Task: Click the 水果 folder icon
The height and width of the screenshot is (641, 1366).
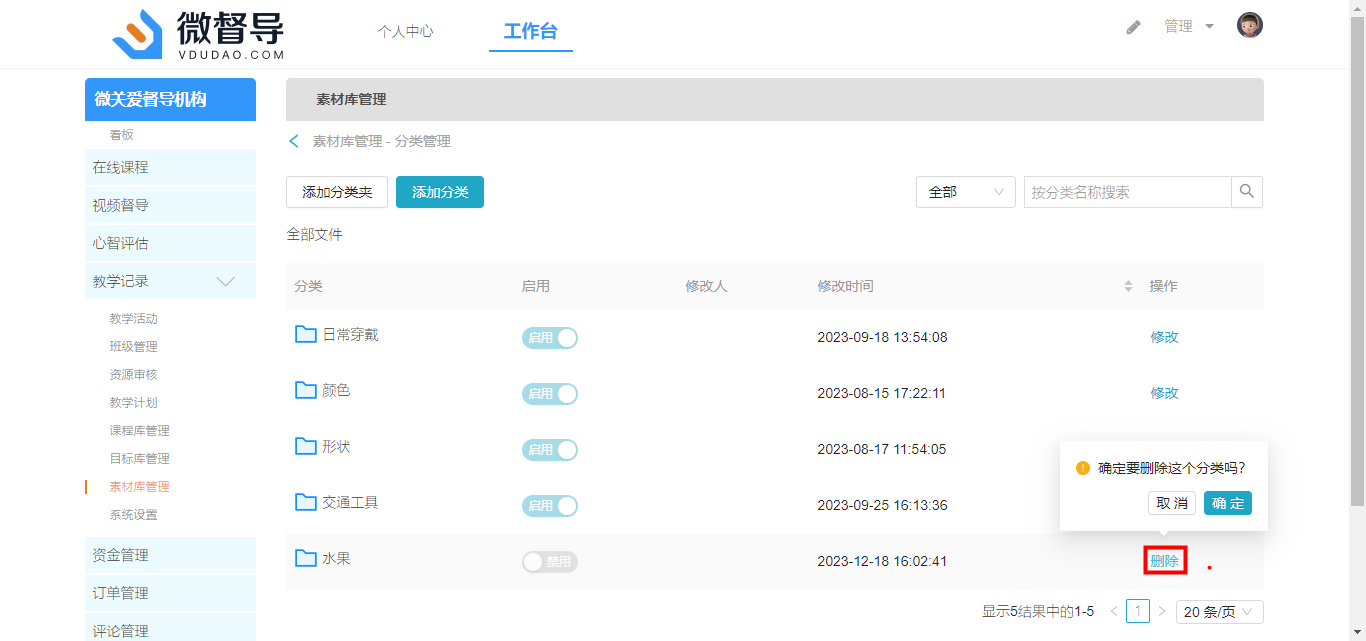Action: pos(306,558)
